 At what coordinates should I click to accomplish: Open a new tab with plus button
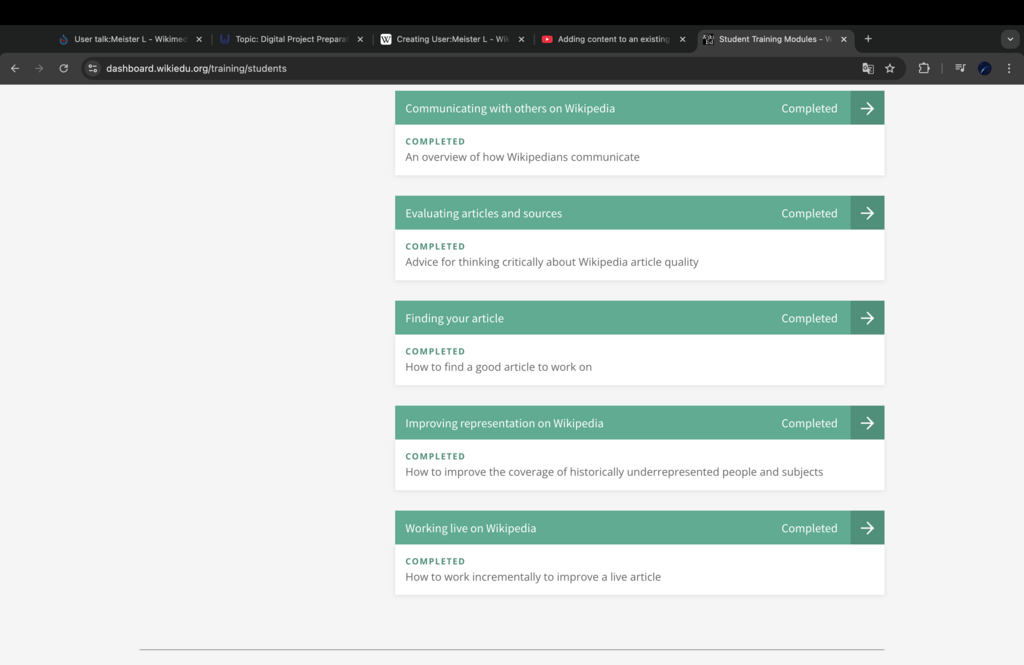click(x=868, y=39)
